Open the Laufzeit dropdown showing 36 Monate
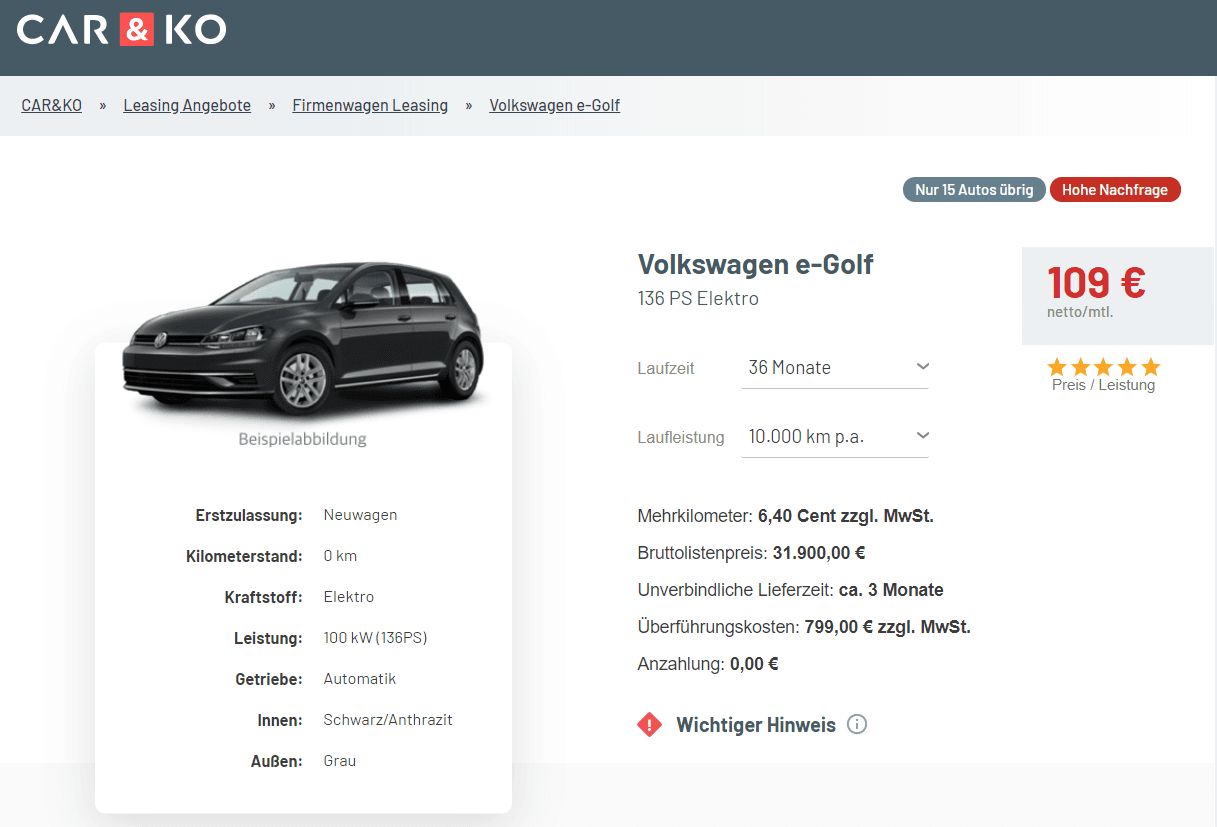Image resolution: width=1217 pixels, height=827 pixels. coord(835,368)
